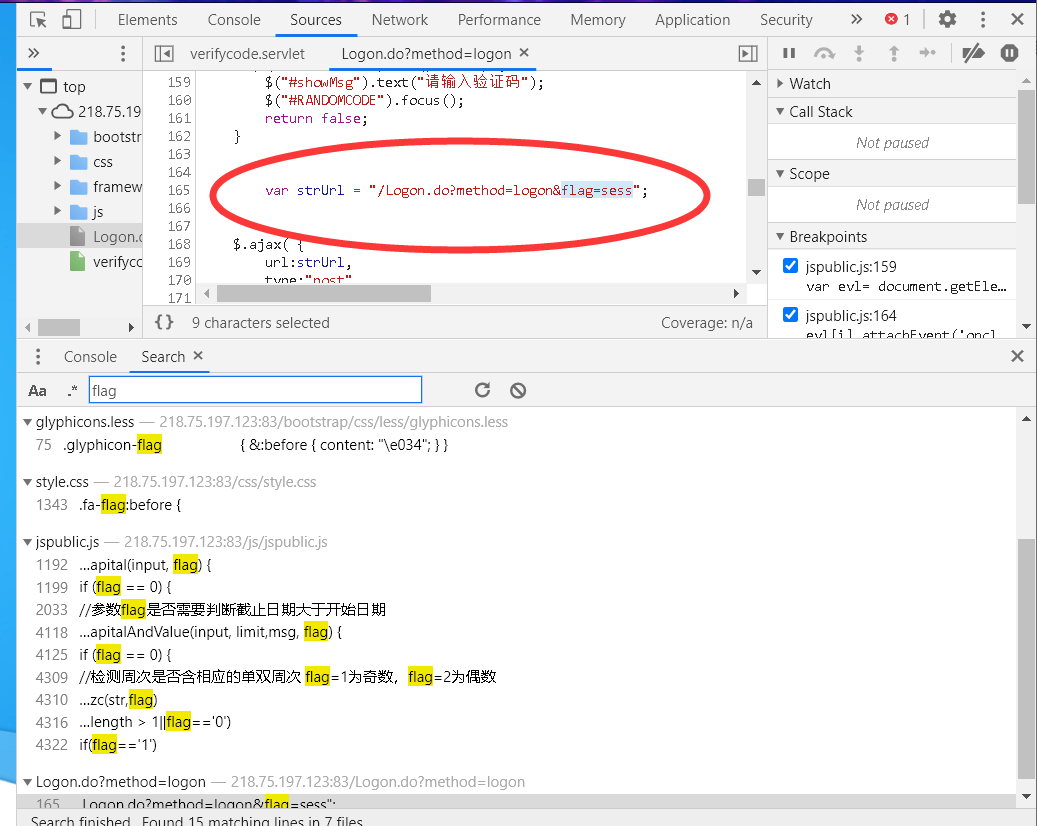Switch to verifycode.servlet source tab
The image size is (1037, 826).
pos(247,54)
